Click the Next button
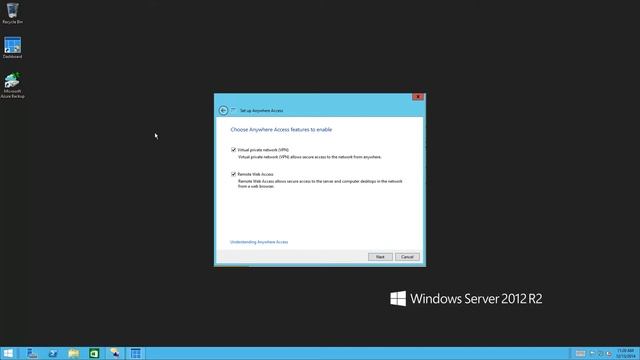Viewport: 640px width, 360px height. [380, 257]
